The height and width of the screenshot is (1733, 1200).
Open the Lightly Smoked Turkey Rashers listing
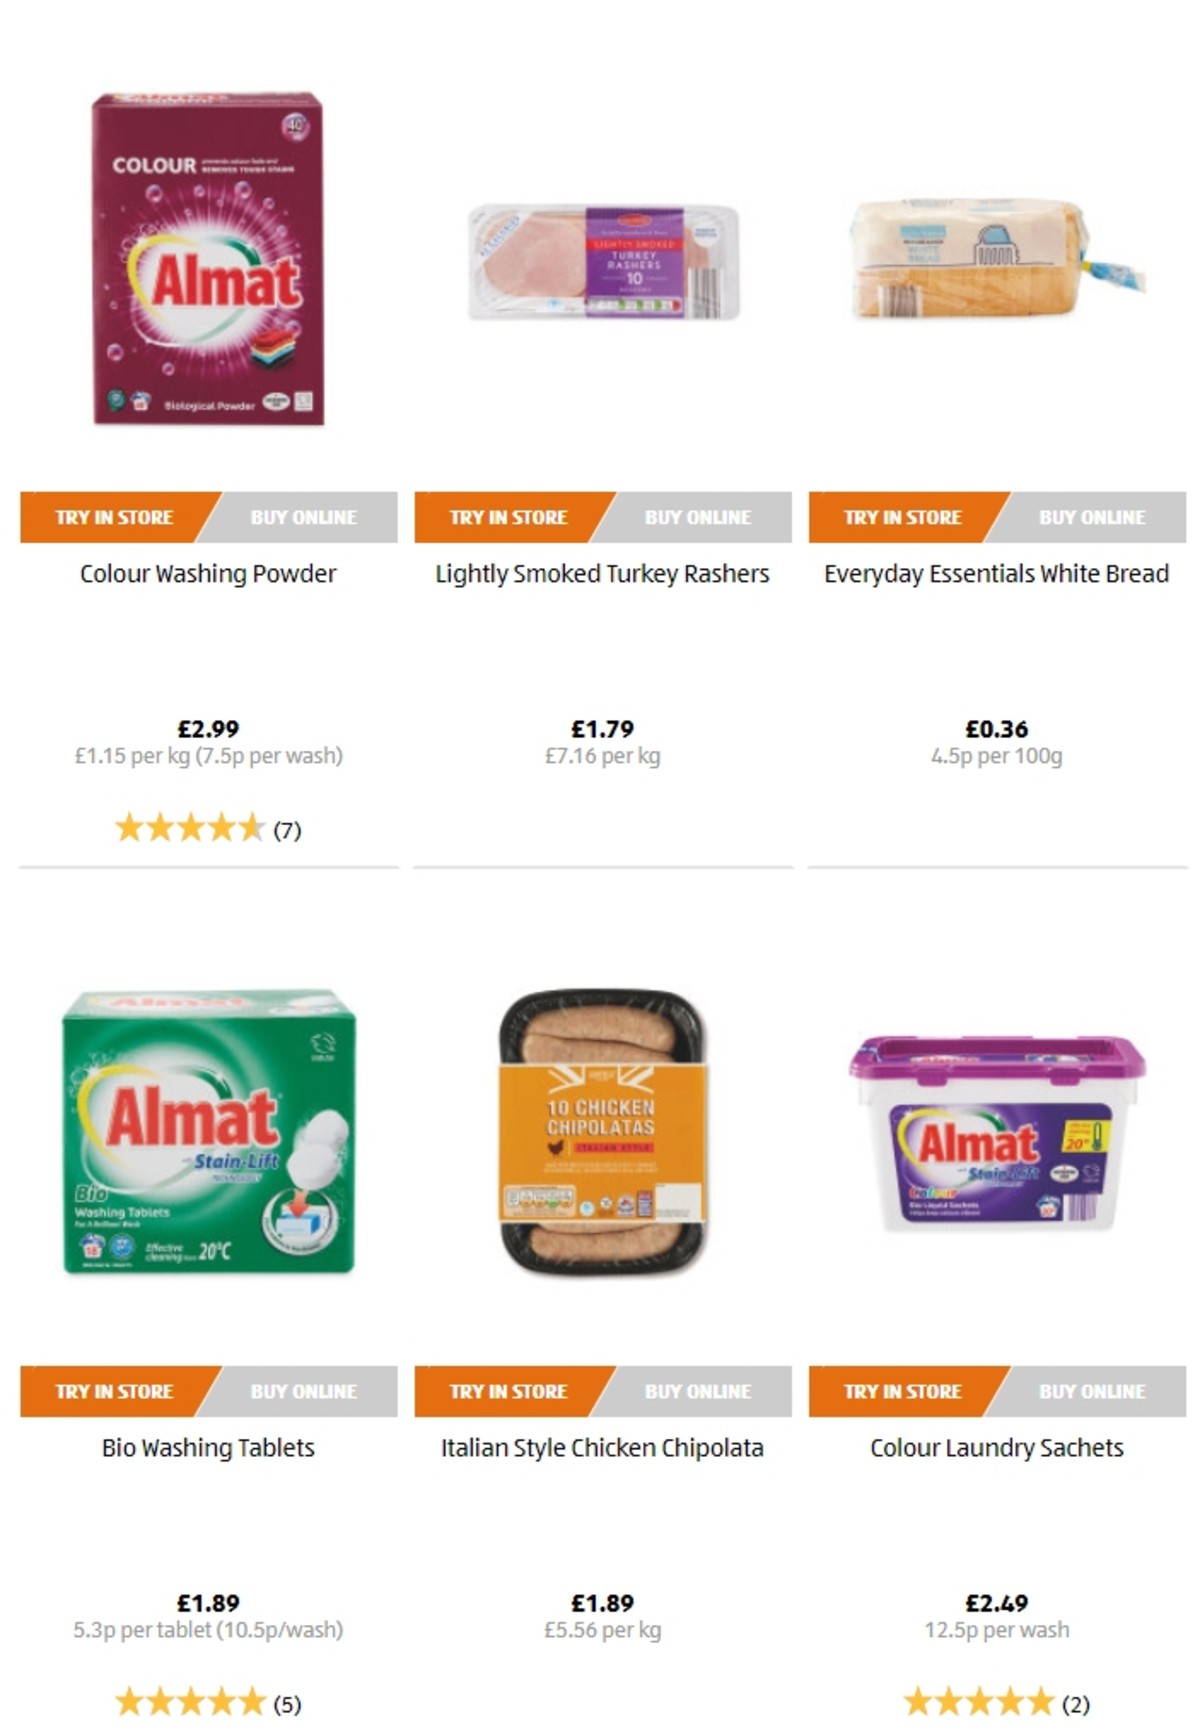tap(603, 573)
